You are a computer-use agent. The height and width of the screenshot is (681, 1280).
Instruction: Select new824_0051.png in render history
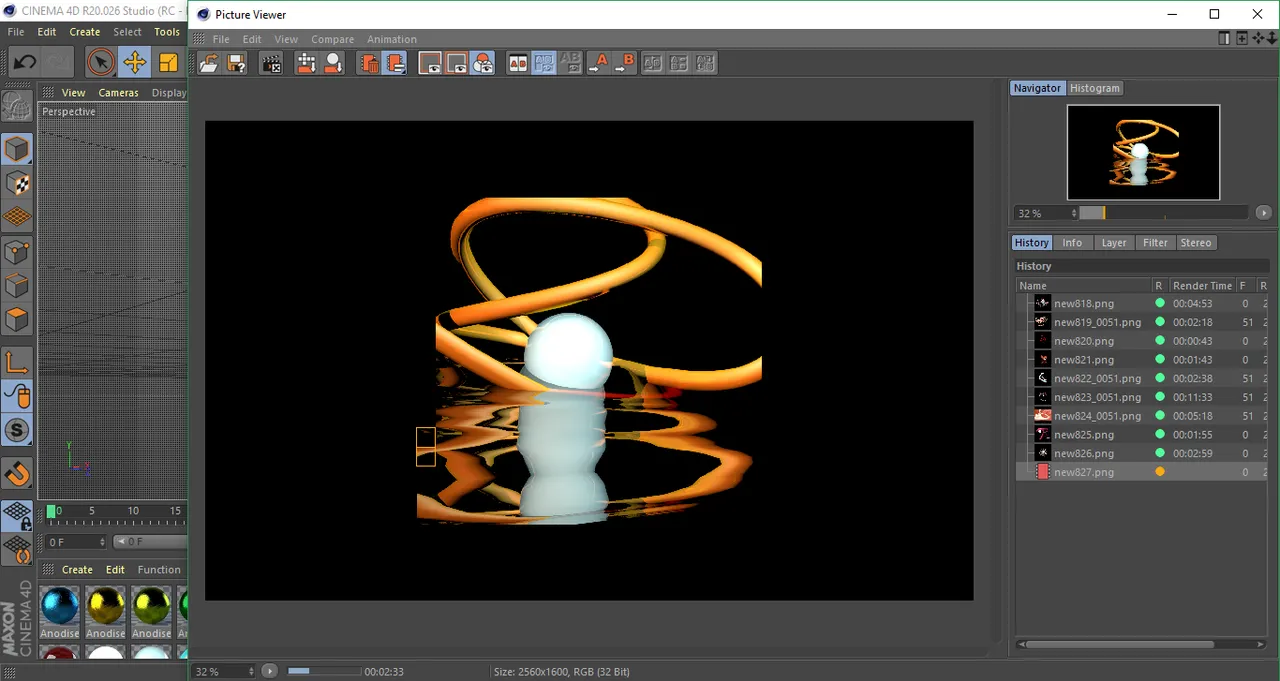1096,416
